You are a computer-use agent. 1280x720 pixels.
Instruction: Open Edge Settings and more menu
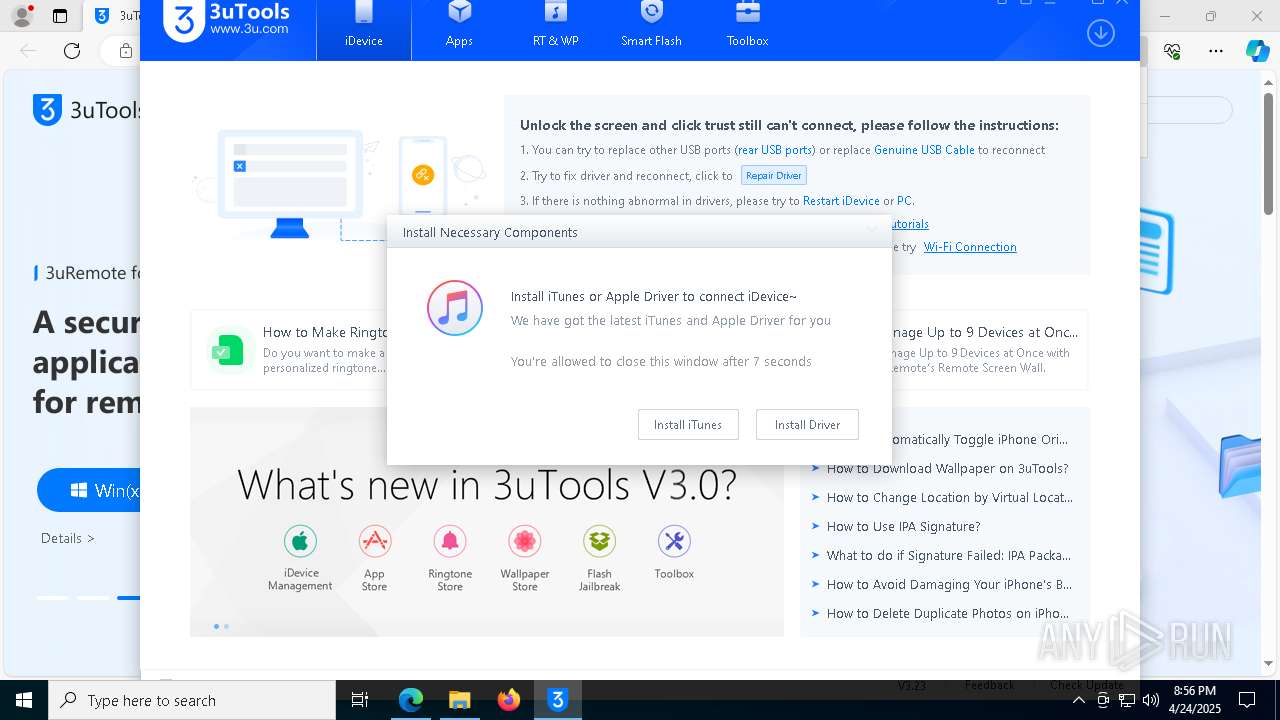[x=1216, y=51]
